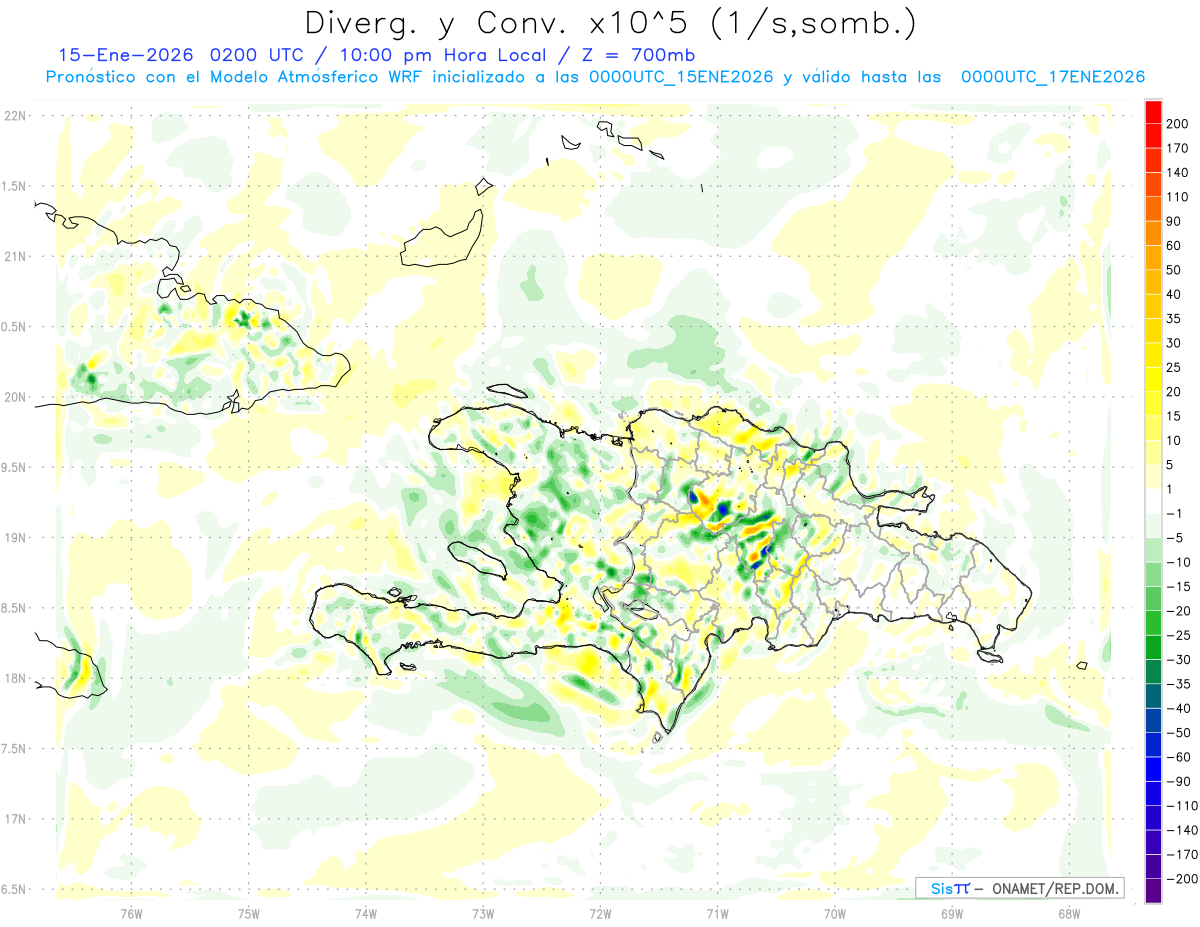Screen dimensions: 1200x927
Task: Click the '69W' longitude label
Action: click(952, 913)
